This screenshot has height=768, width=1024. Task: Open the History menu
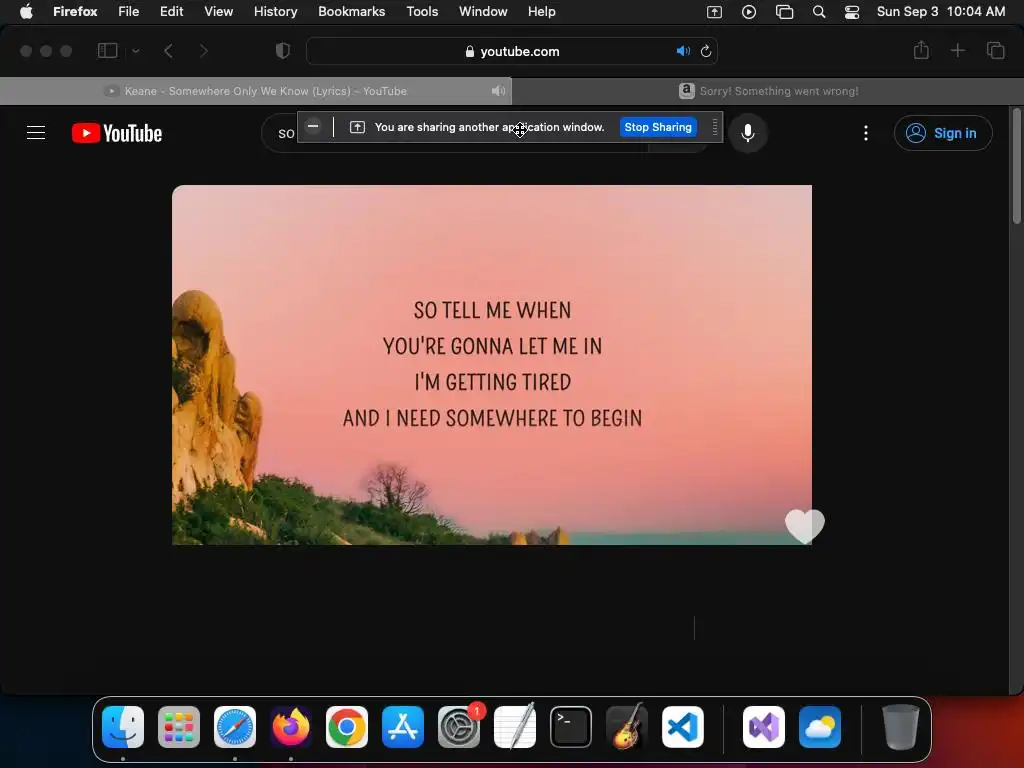coord(276,11)
